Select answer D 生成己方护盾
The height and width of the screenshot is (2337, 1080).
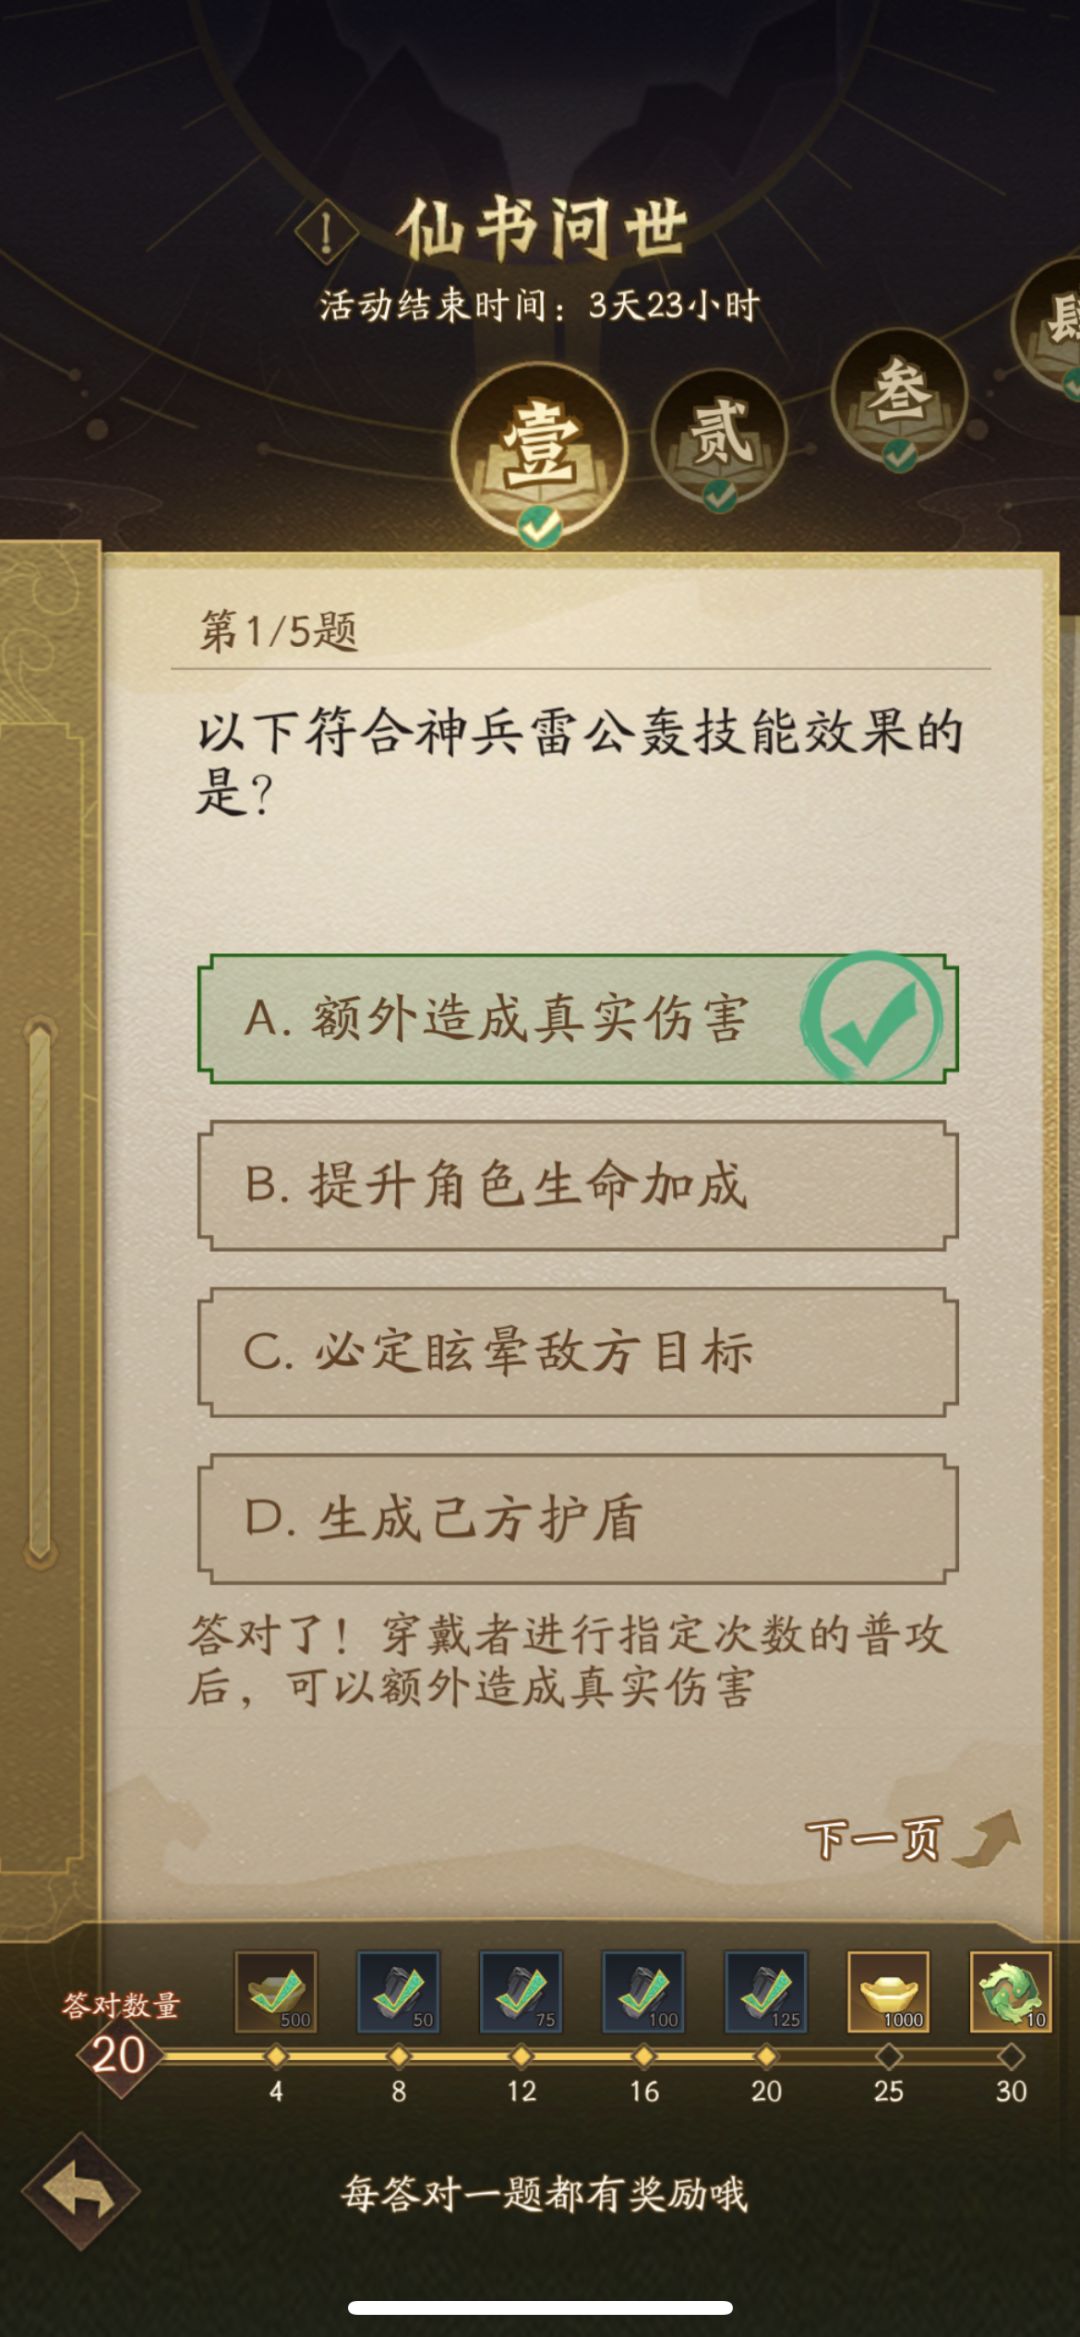577,1518
